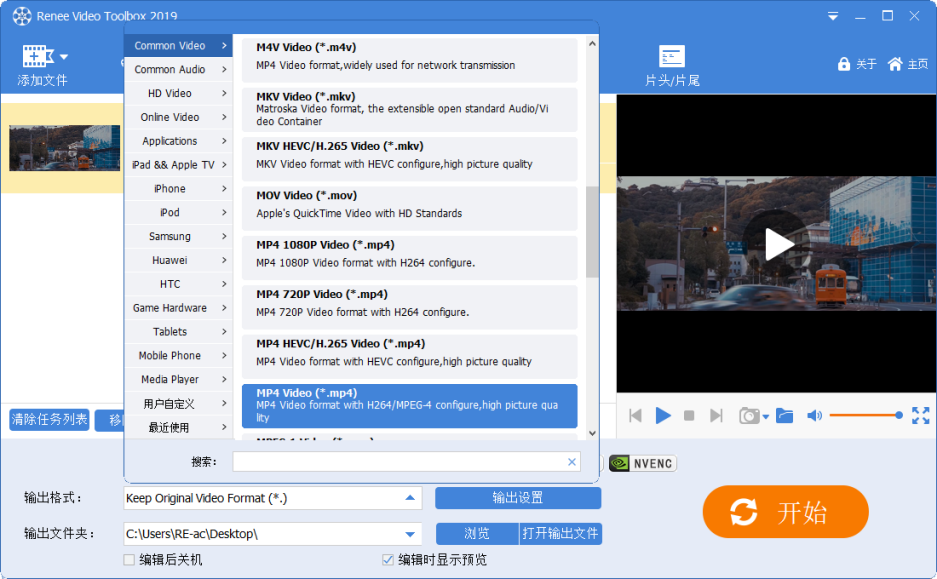
Task: Expand Applications submenu arrow
Action: (x=224, y=141)
